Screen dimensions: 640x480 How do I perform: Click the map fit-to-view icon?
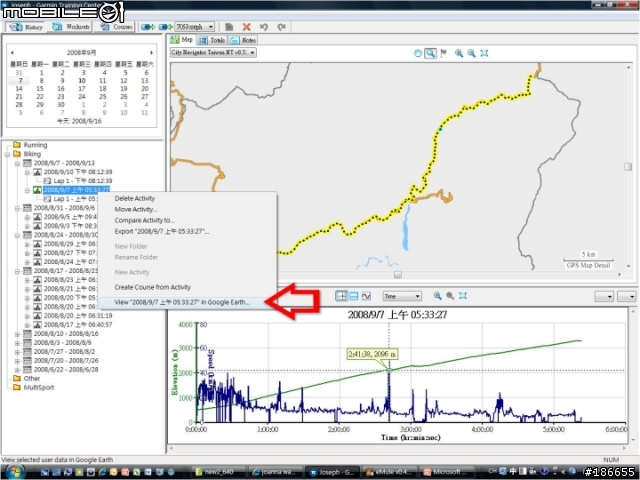click(x=484, y=53)
